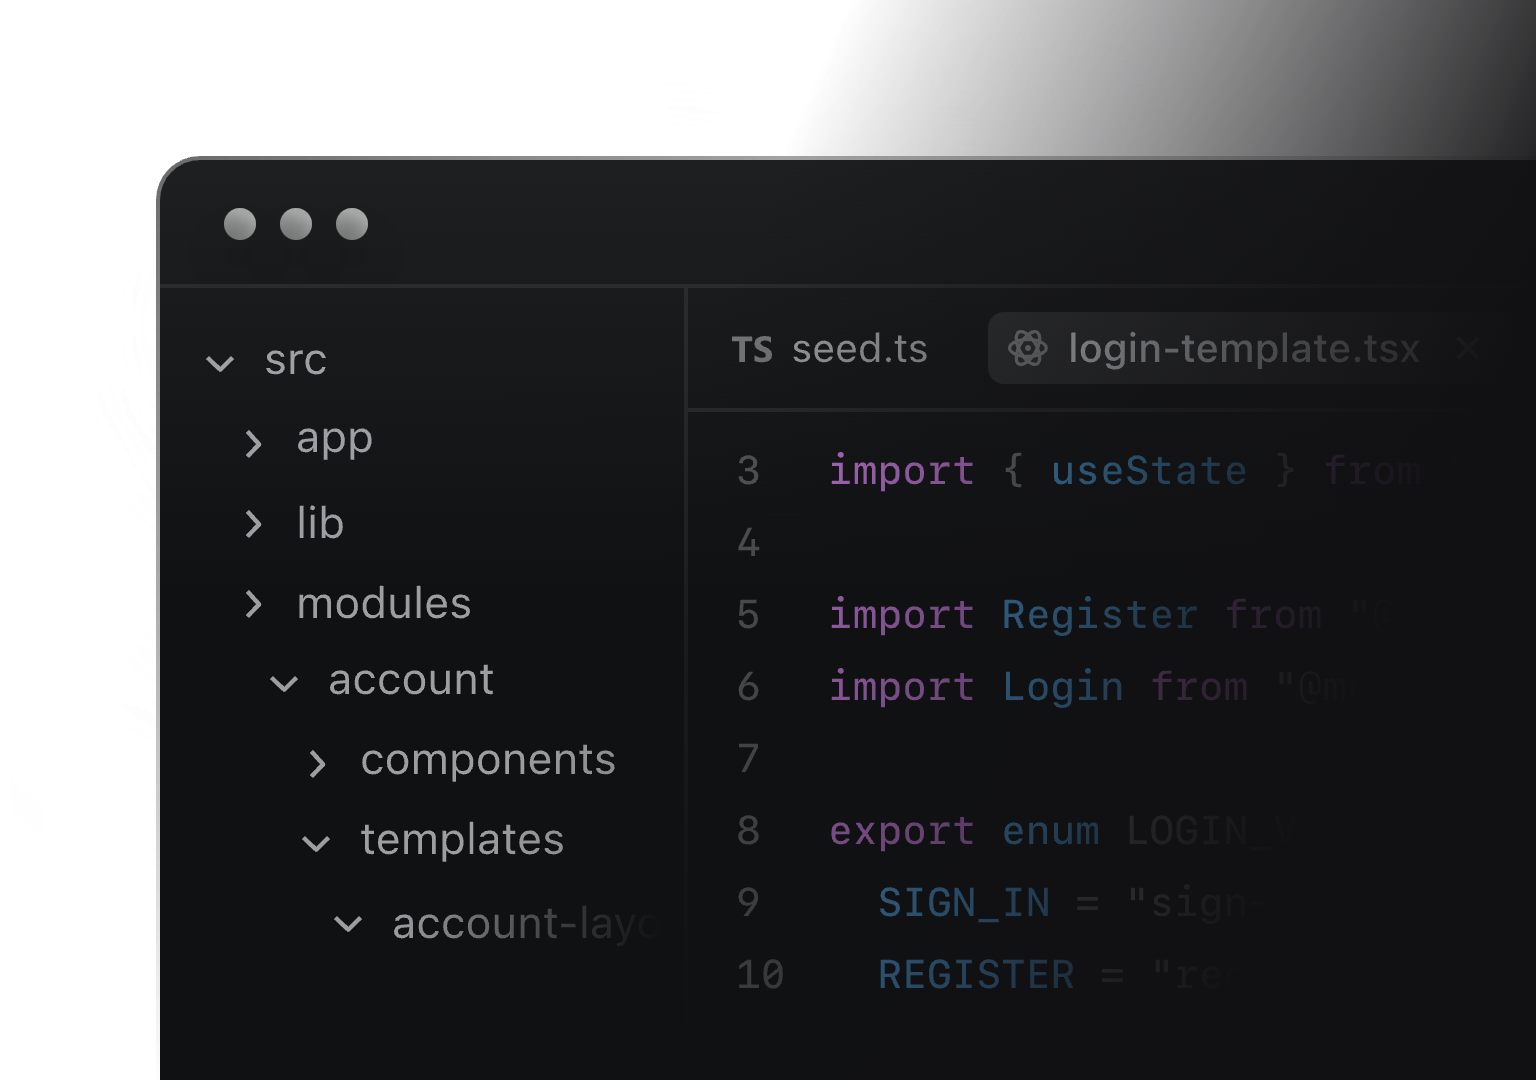
Task: Click the leftmost window control dot
Action: (x=240, y=224)
